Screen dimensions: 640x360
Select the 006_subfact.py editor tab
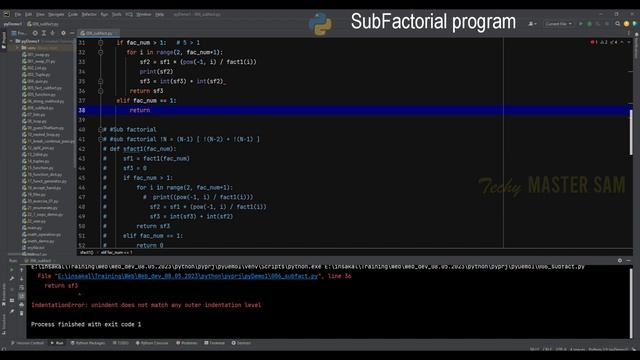pyautogui.click(x=98, y=33)
